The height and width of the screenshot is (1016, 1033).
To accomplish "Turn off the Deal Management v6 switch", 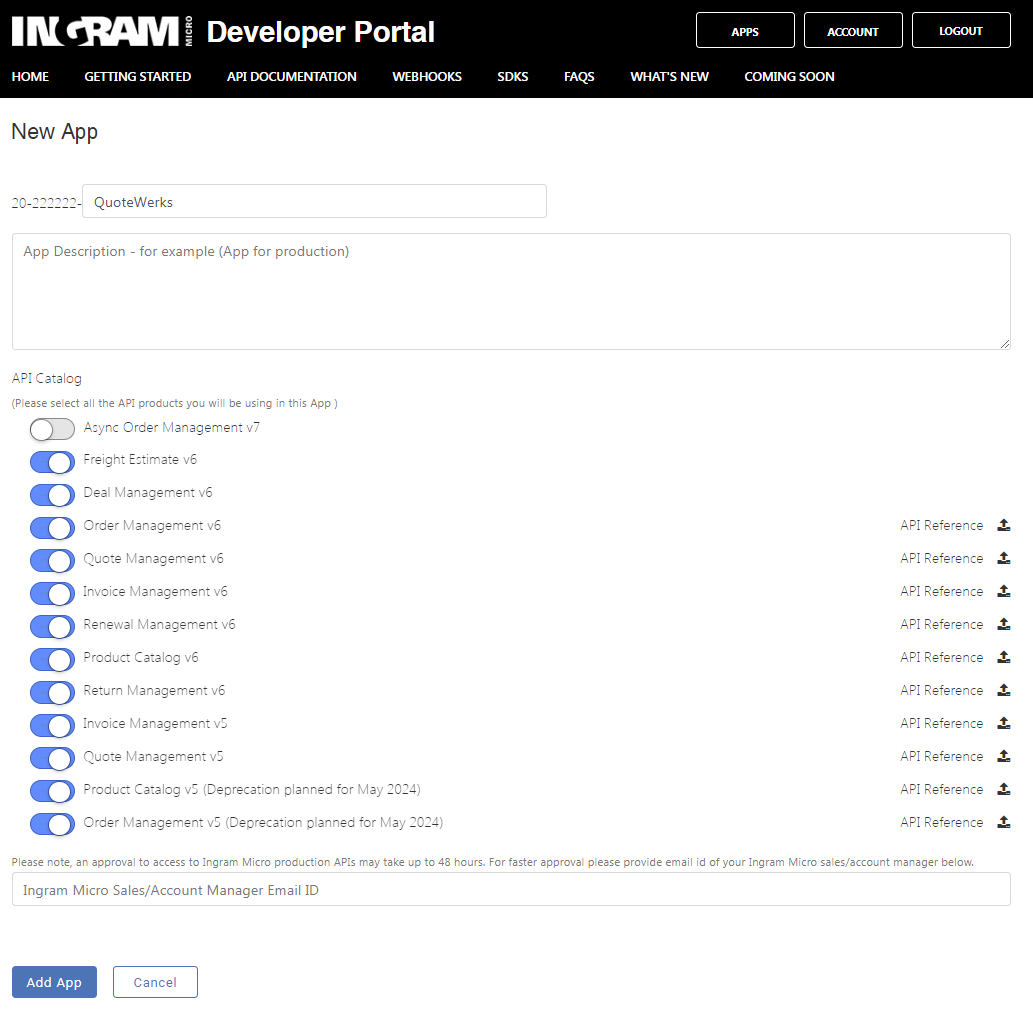I will coord(52,495).
